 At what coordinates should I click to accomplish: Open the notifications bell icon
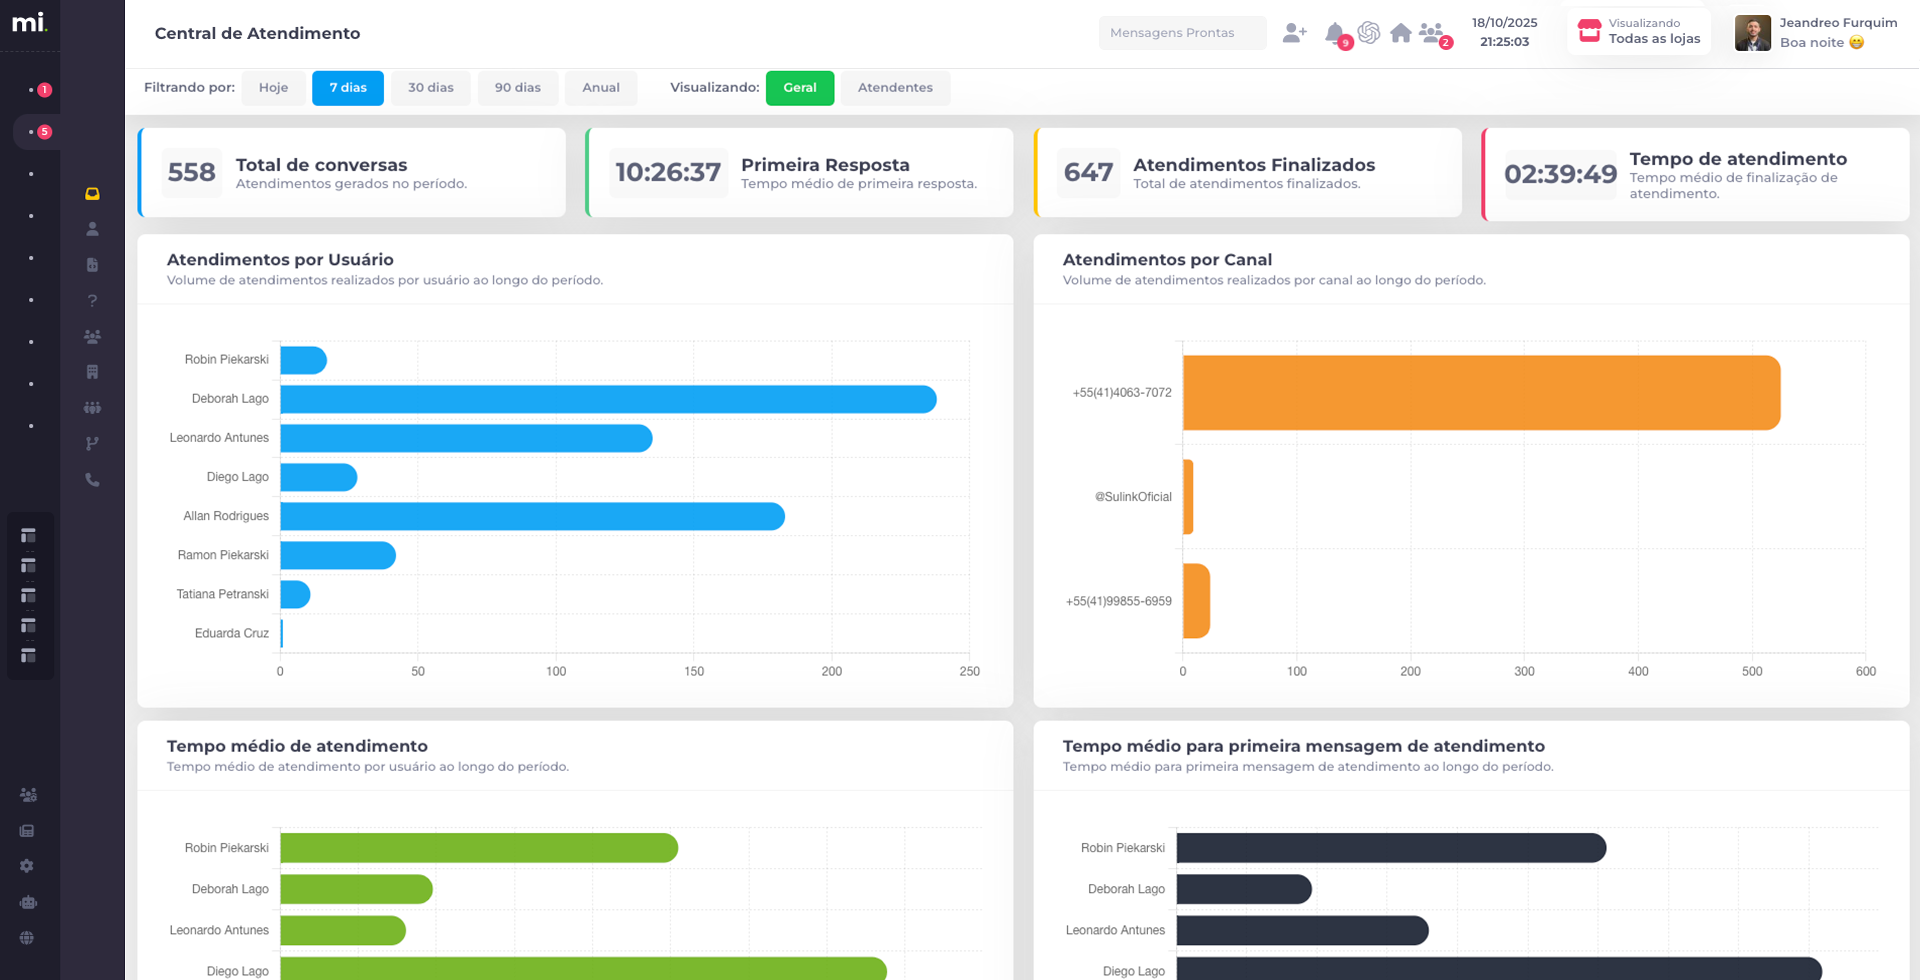click(1334, 33)
